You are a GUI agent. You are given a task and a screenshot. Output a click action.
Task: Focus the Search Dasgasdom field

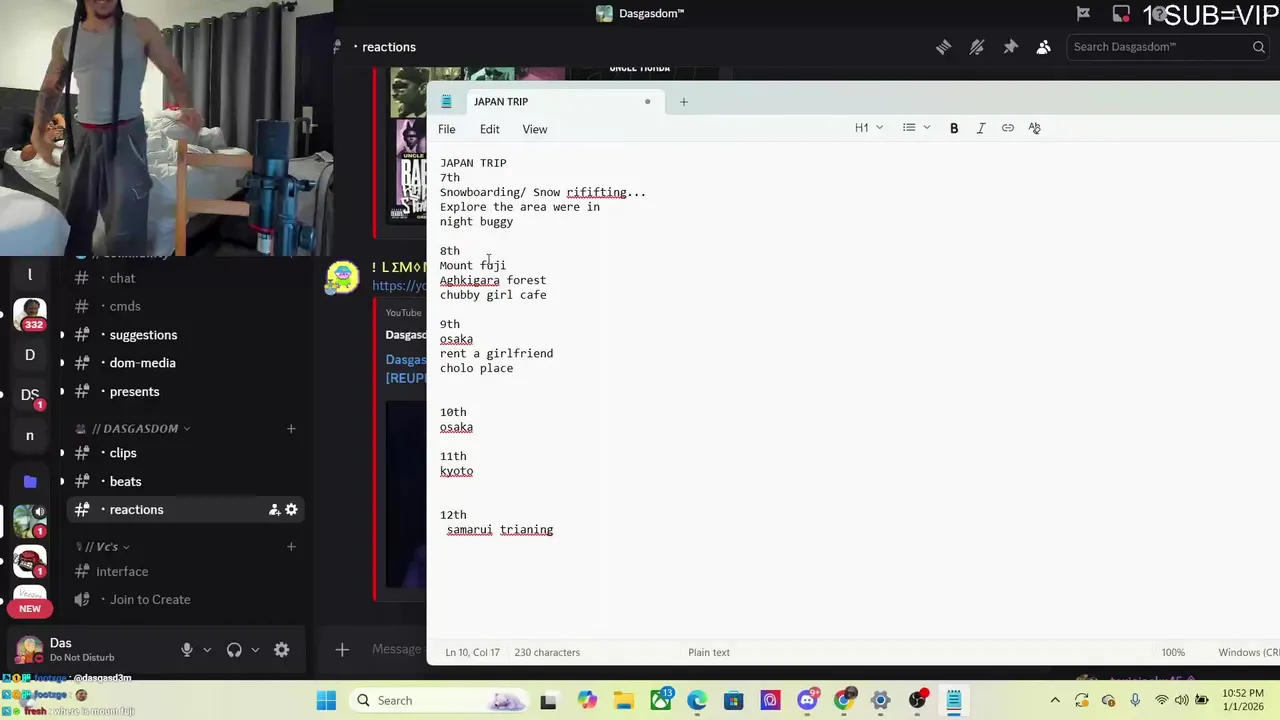pyautogui.click(x=1168, y=47)
